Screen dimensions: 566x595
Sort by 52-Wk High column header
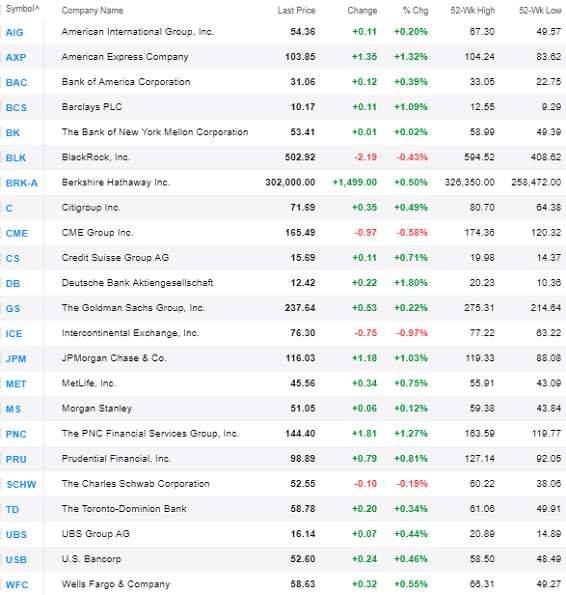coord(473,10)
